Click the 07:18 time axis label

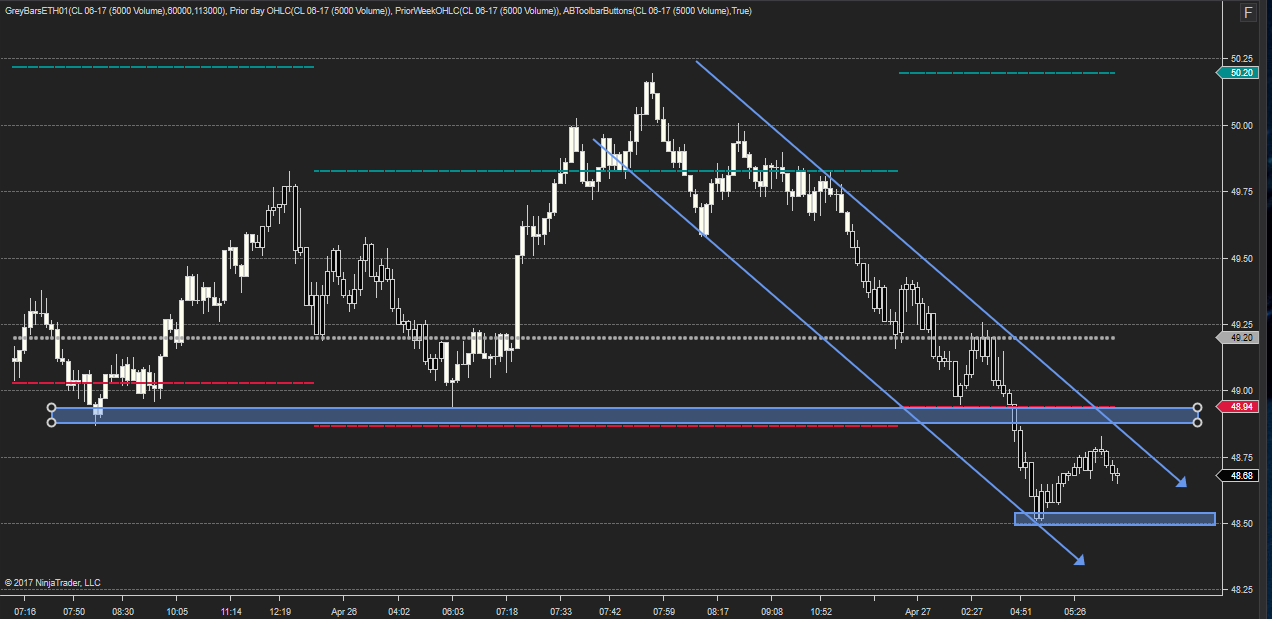coord(507,610)
